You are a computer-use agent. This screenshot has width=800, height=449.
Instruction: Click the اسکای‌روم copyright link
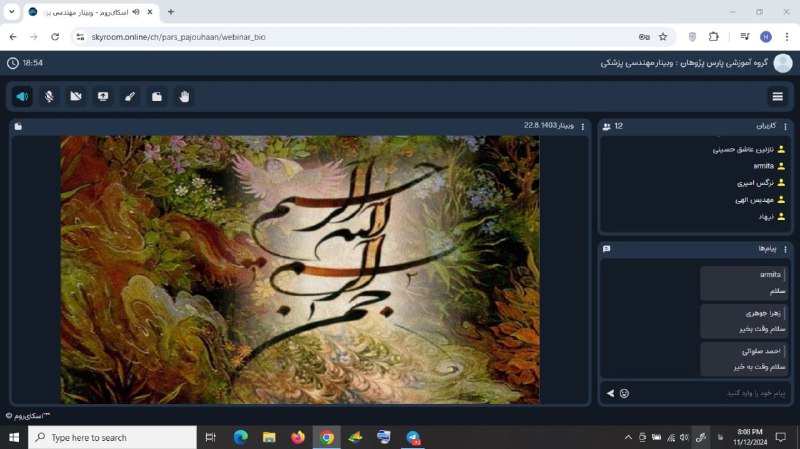[28, 416]
